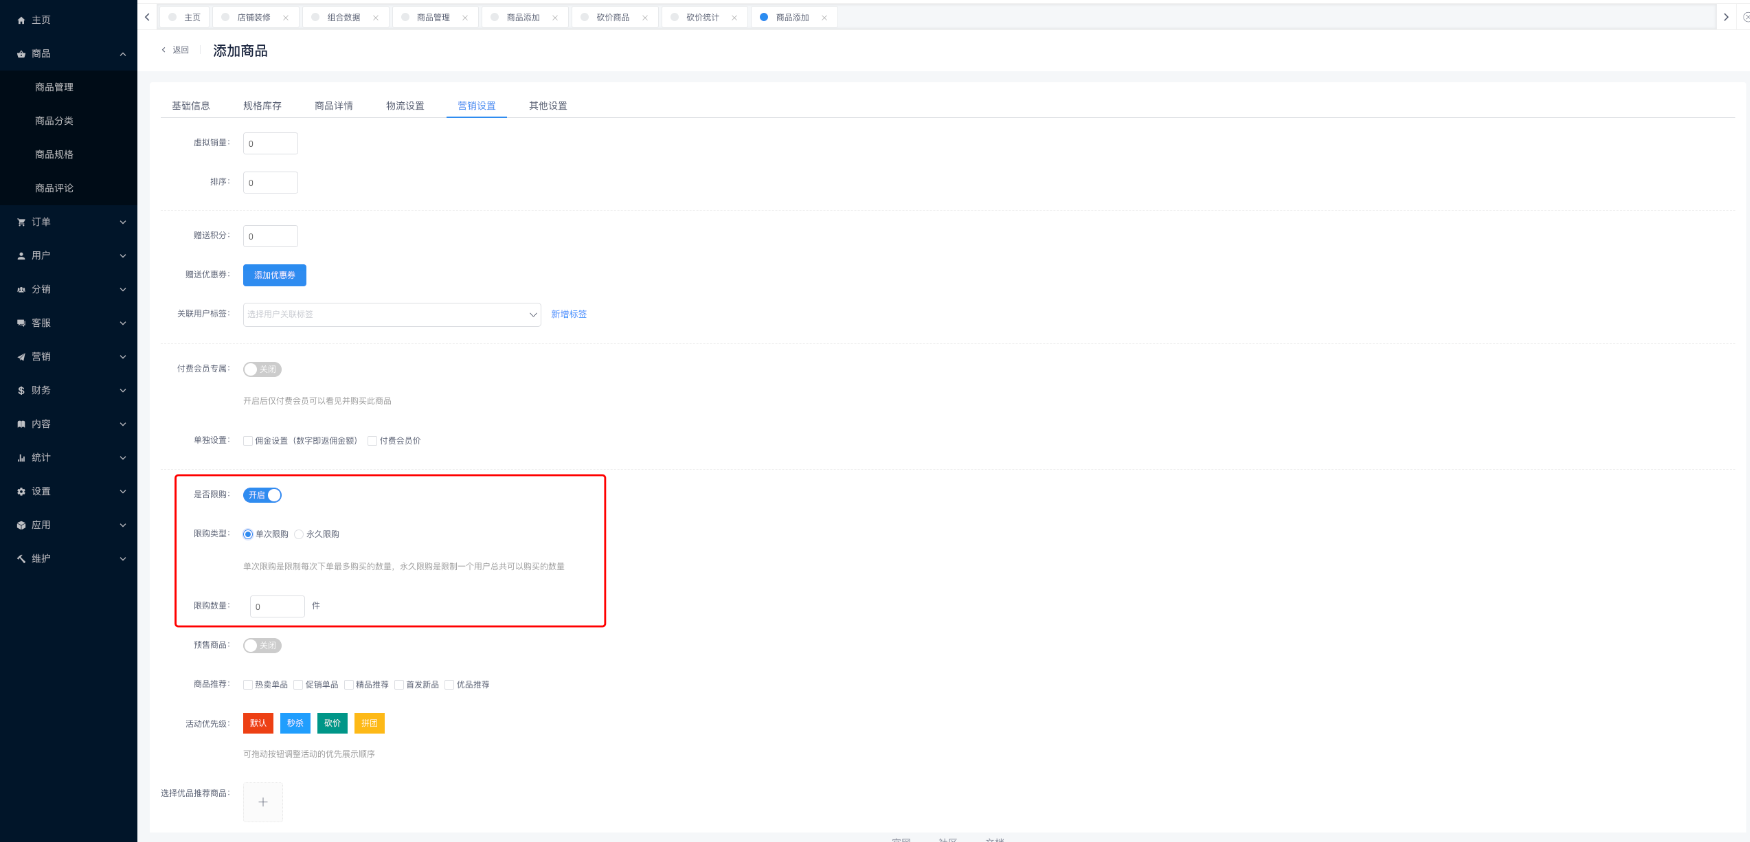
Task: Open the 物流设置 tab
Action: pos(405,106)
